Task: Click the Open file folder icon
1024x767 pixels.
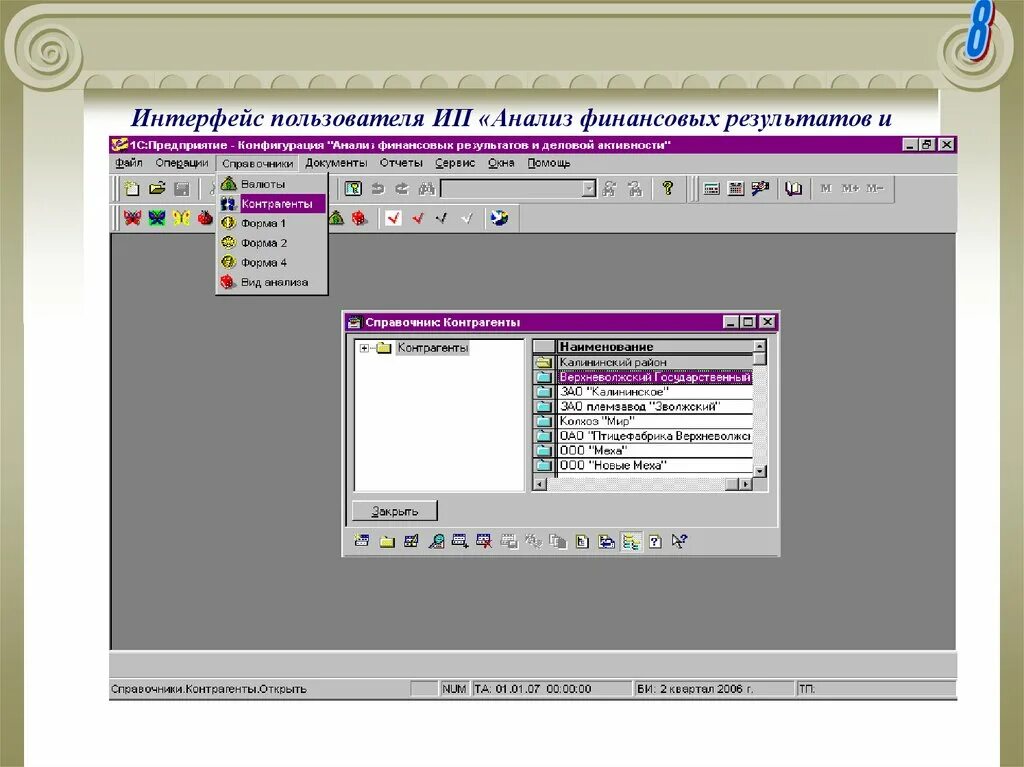Action: coord(157,189)
